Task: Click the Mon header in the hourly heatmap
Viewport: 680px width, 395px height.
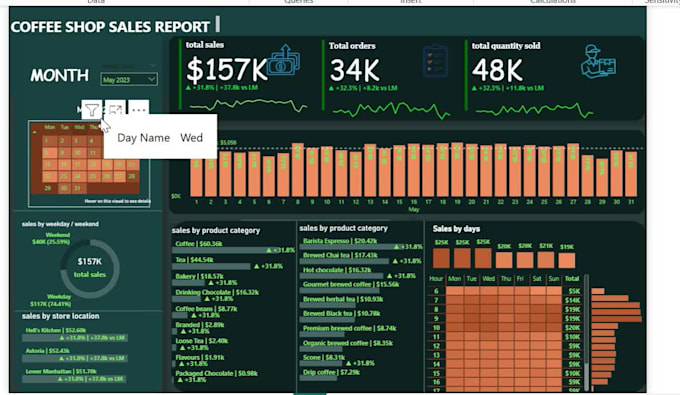Action: [454, 278]
